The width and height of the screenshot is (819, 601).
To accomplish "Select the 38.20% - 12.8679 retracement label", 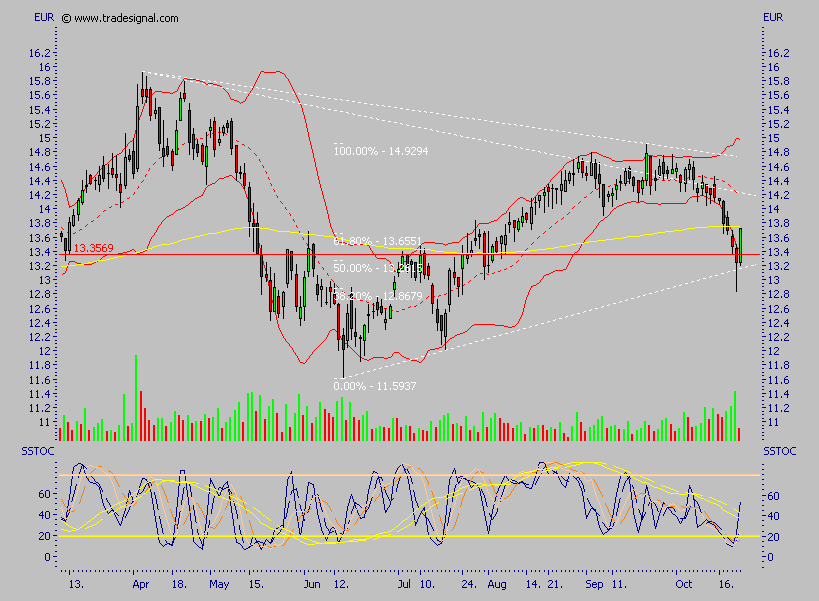I will [x=378, y=296].
